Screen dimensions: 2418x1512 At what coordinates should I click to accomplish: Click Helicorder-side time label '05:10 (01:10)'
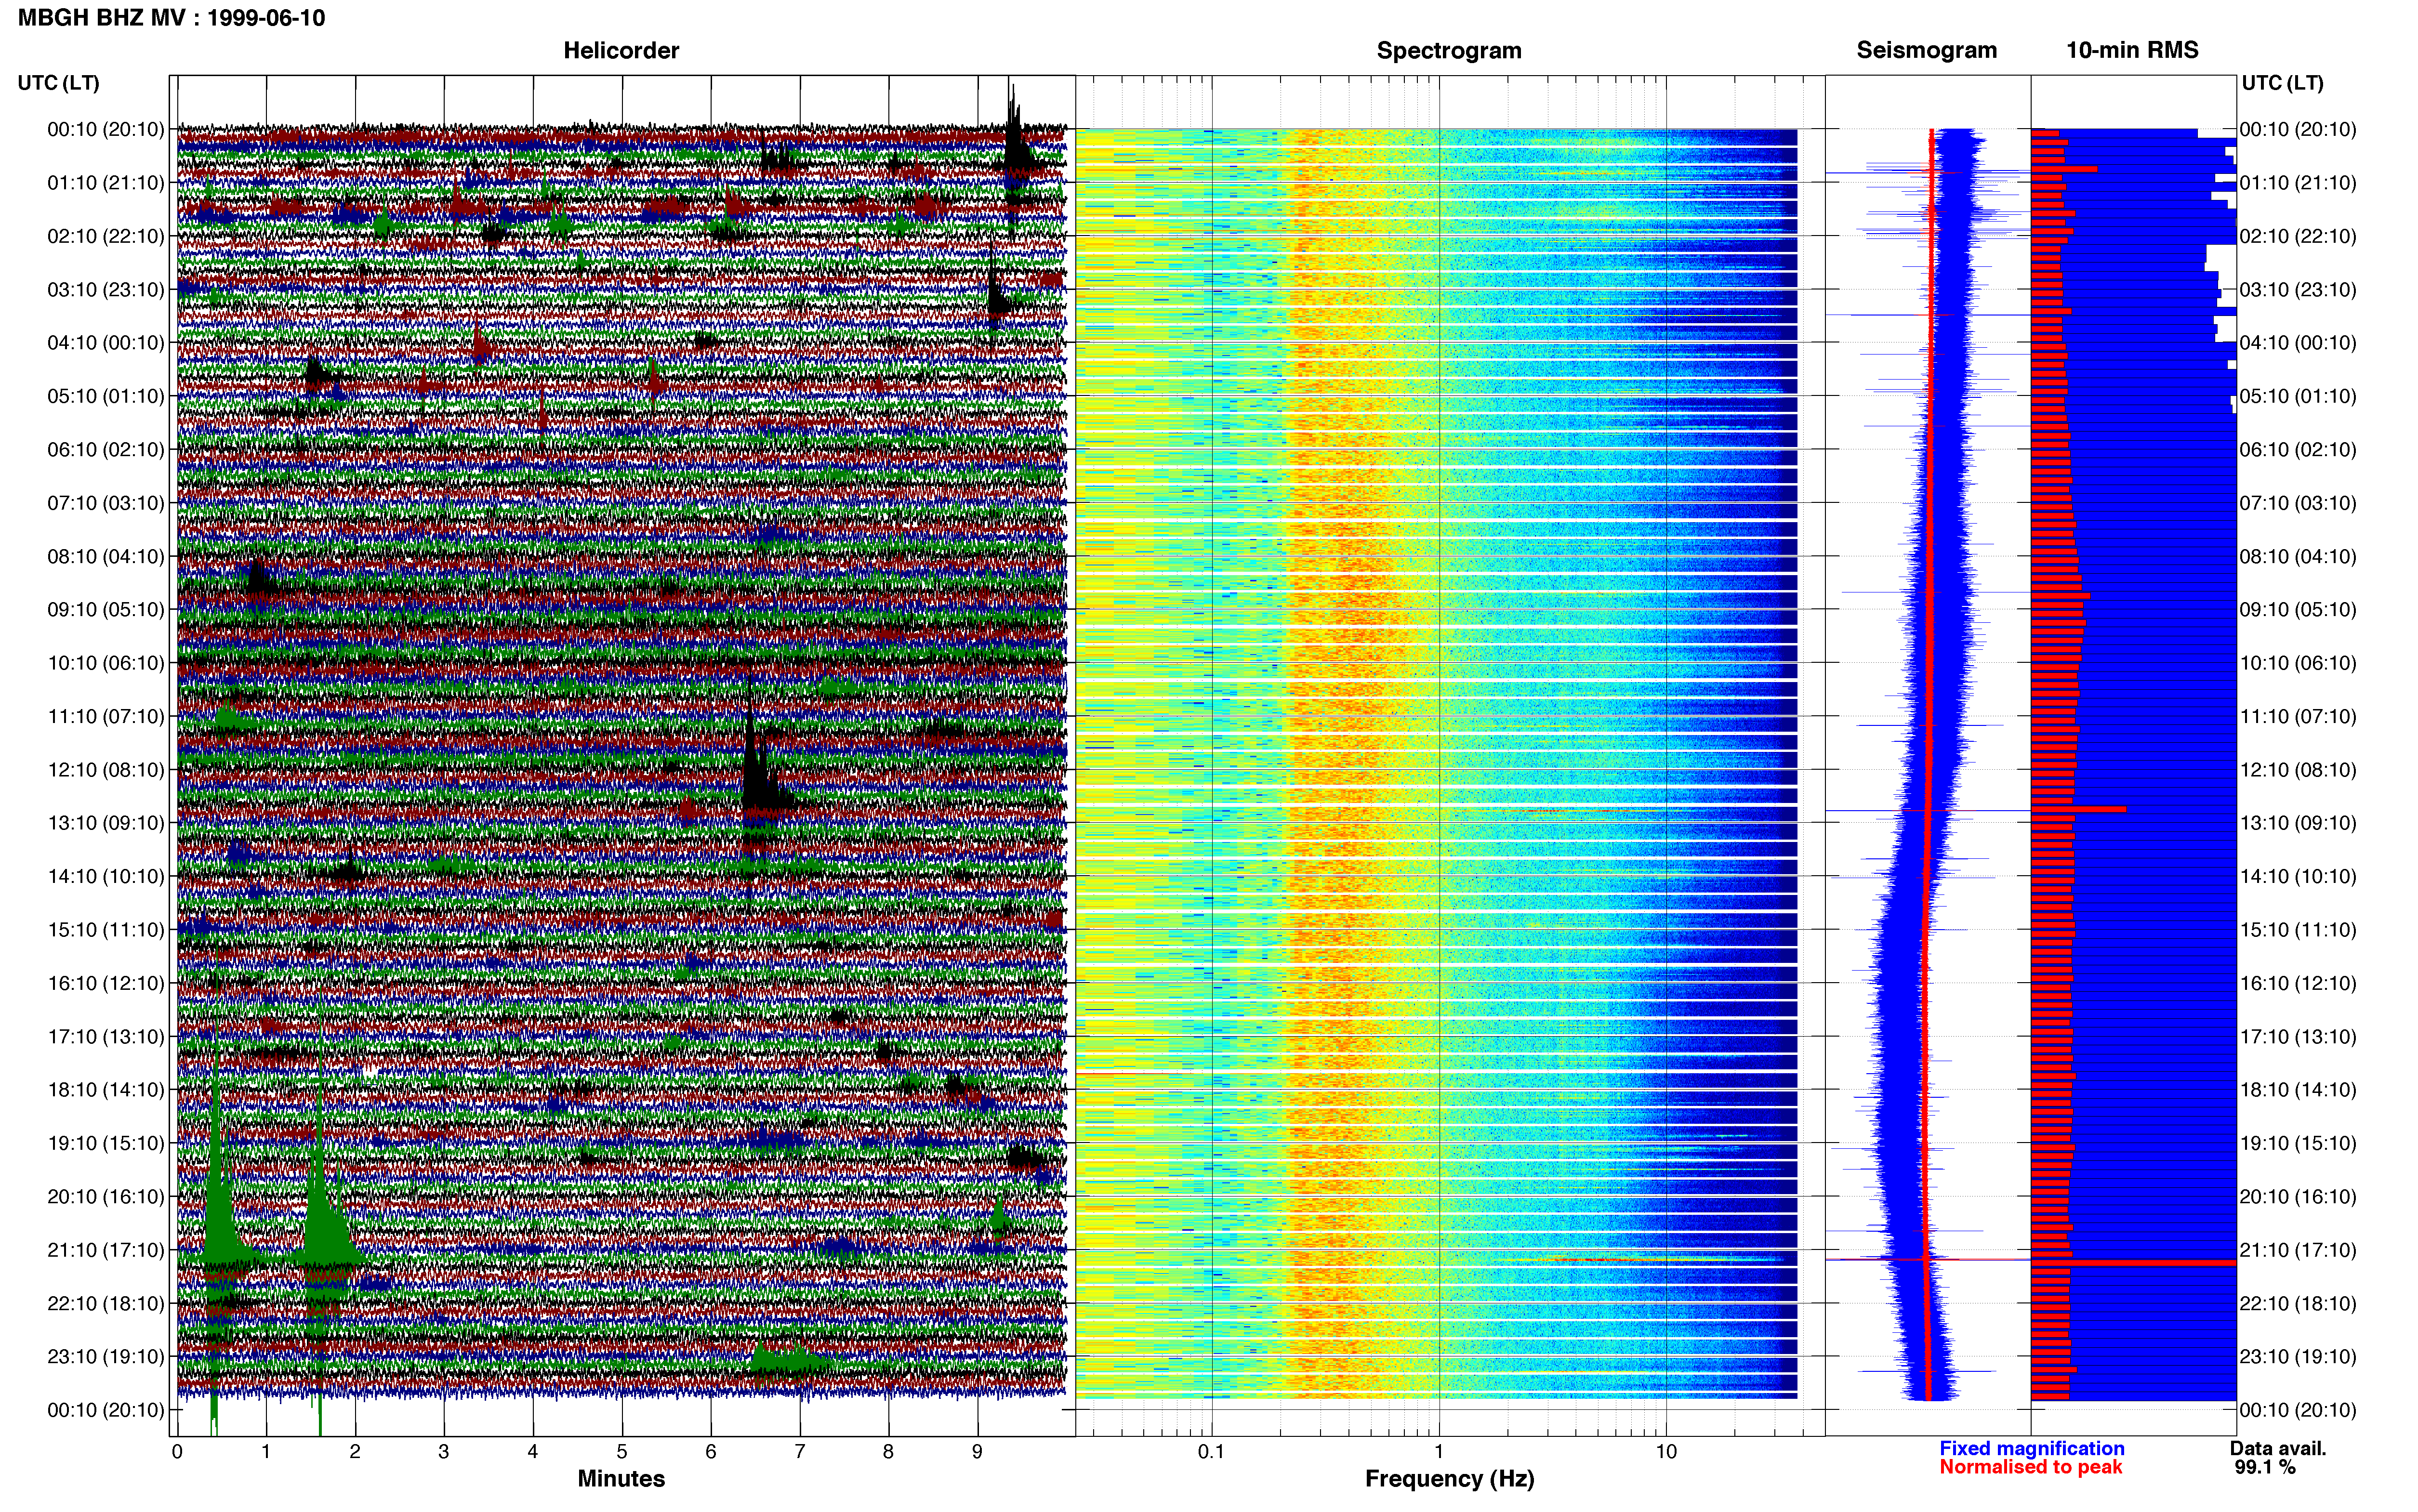[105, 396]
